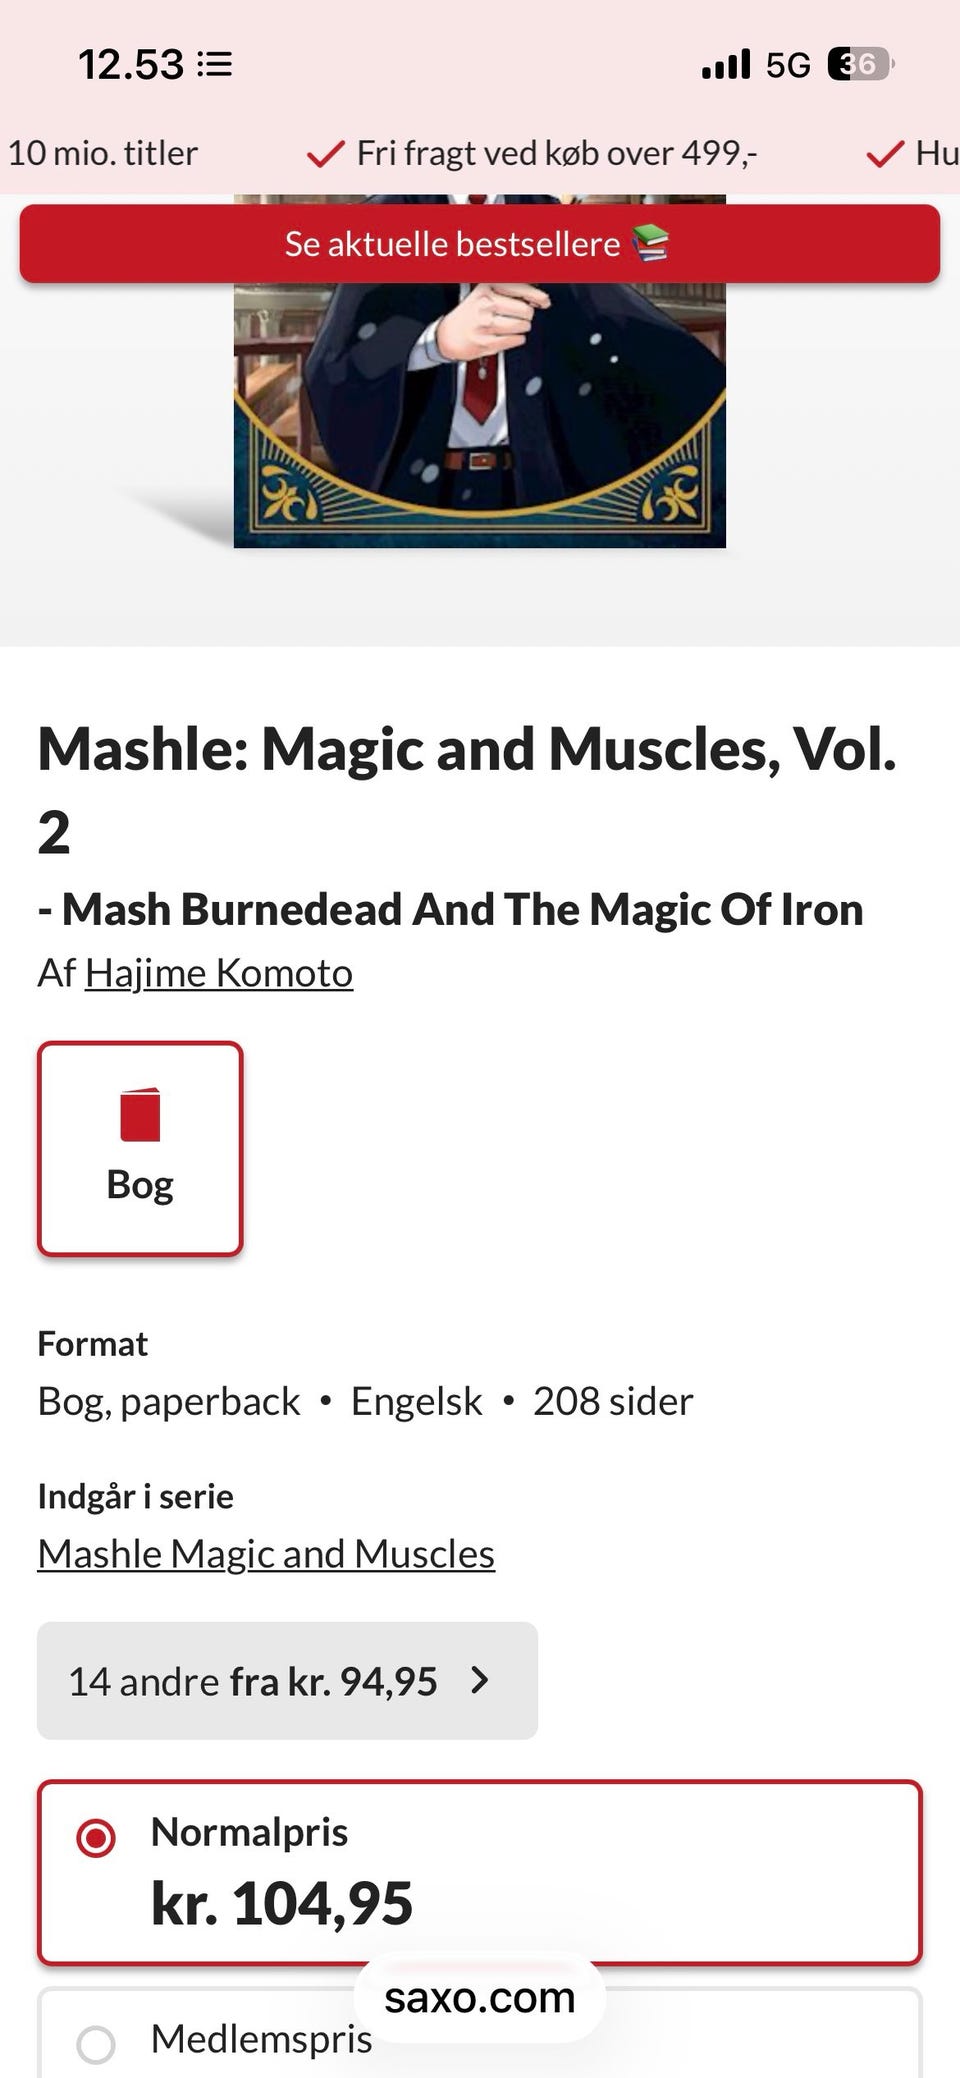The image size is (960, 2078).
Task: Select the Normalpris radio button
Action: [96, 1837]
